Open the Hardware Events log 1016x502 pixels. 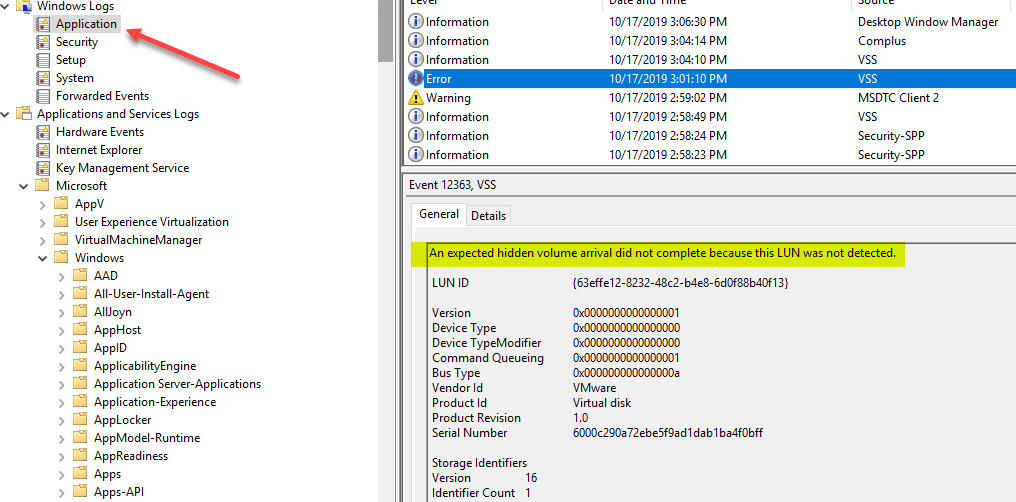(100, 131)
